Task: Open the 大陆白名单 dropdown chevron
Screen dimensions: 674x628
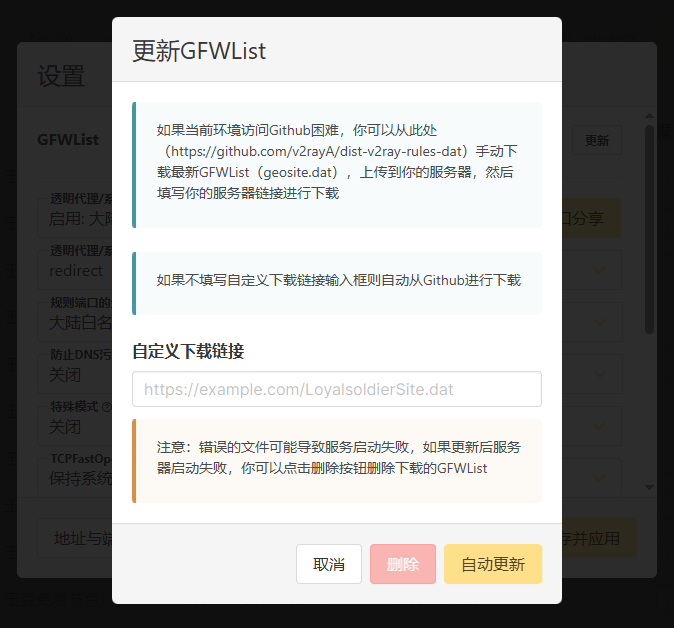Action: (x=600, y=323)
